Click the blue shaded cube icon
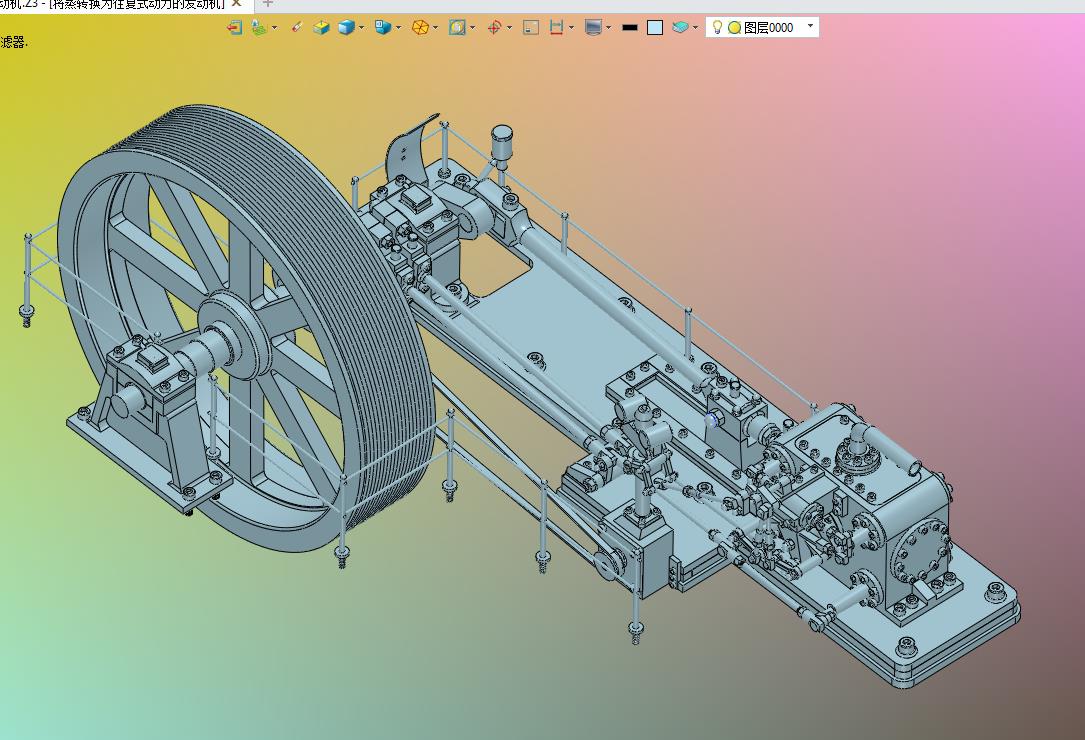This screenshot has width=1085, height=740. pyautogui.click(x=346, y=28)
